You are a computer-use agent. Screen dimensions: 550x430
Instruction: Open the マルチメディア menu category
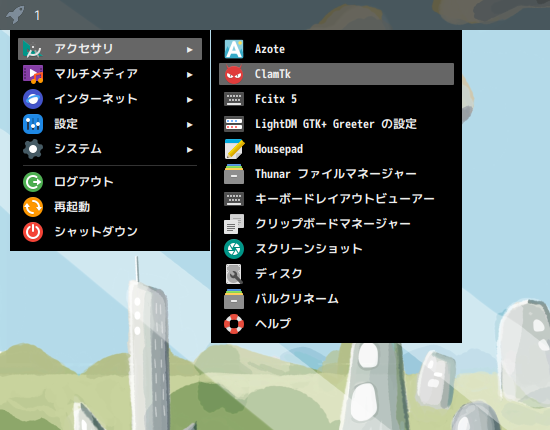click(110, 74)
